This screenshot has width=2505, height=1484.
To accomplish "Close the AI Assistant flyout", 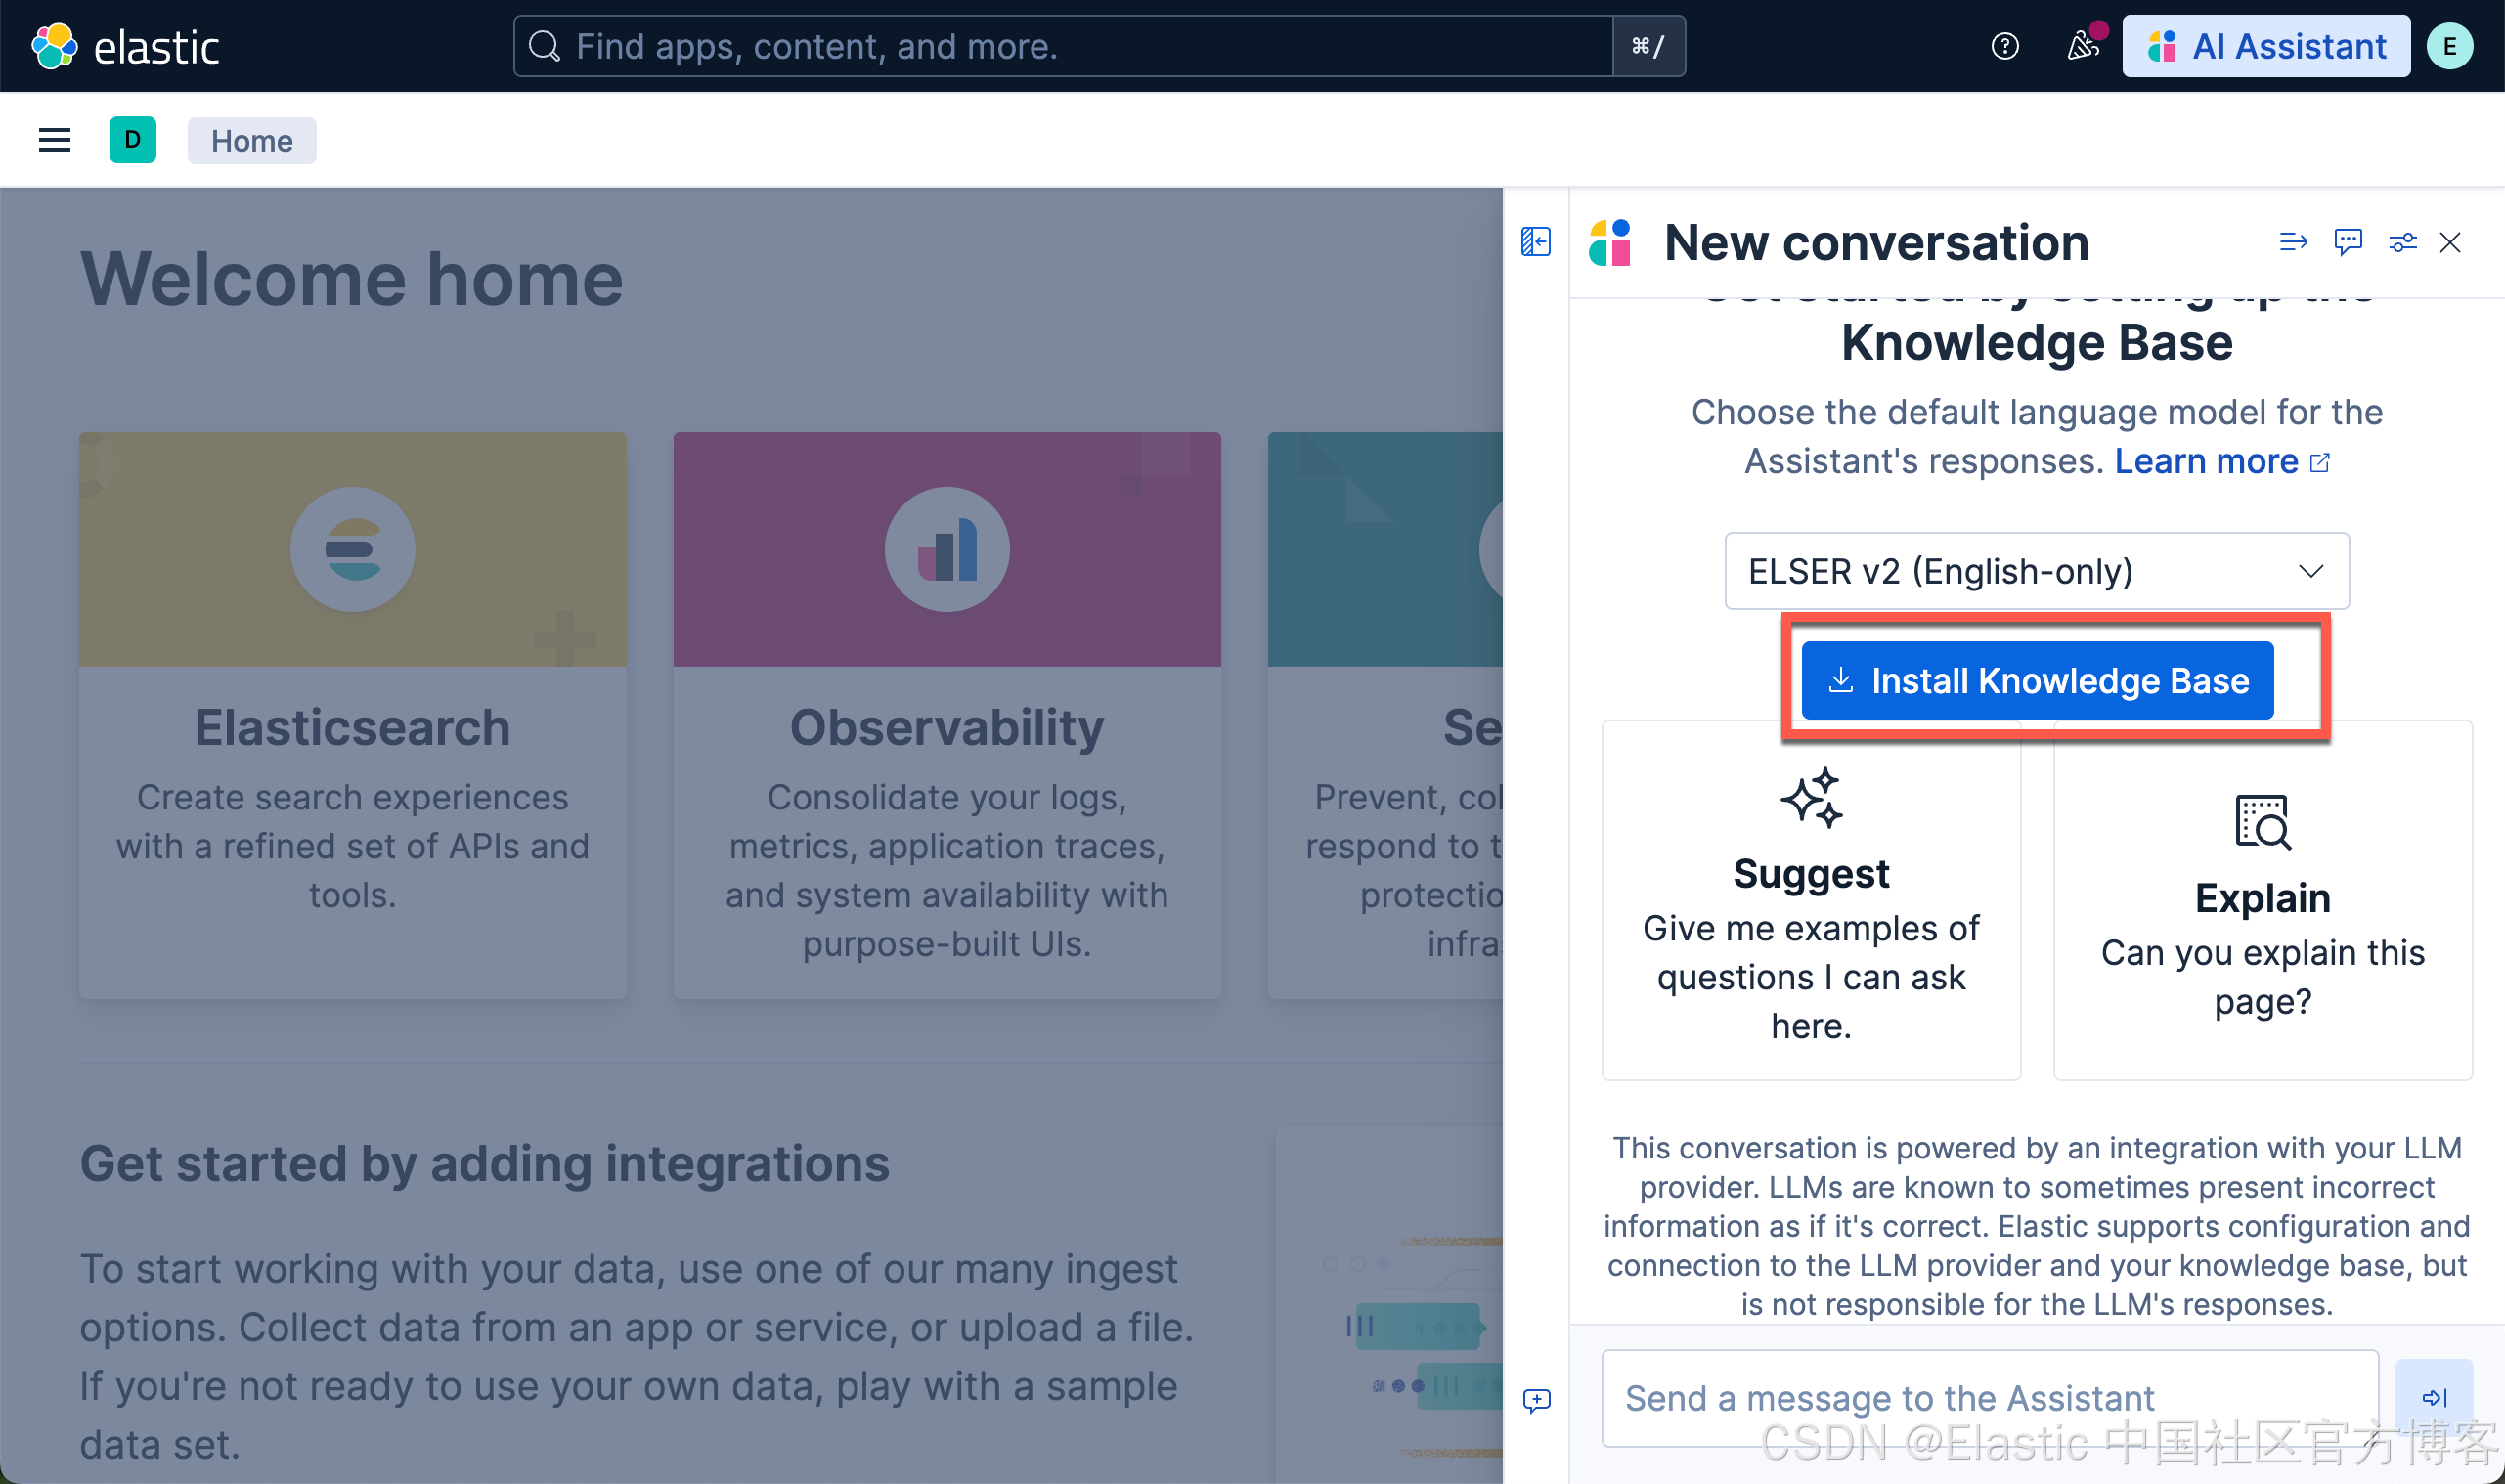I will (2449, 242).
